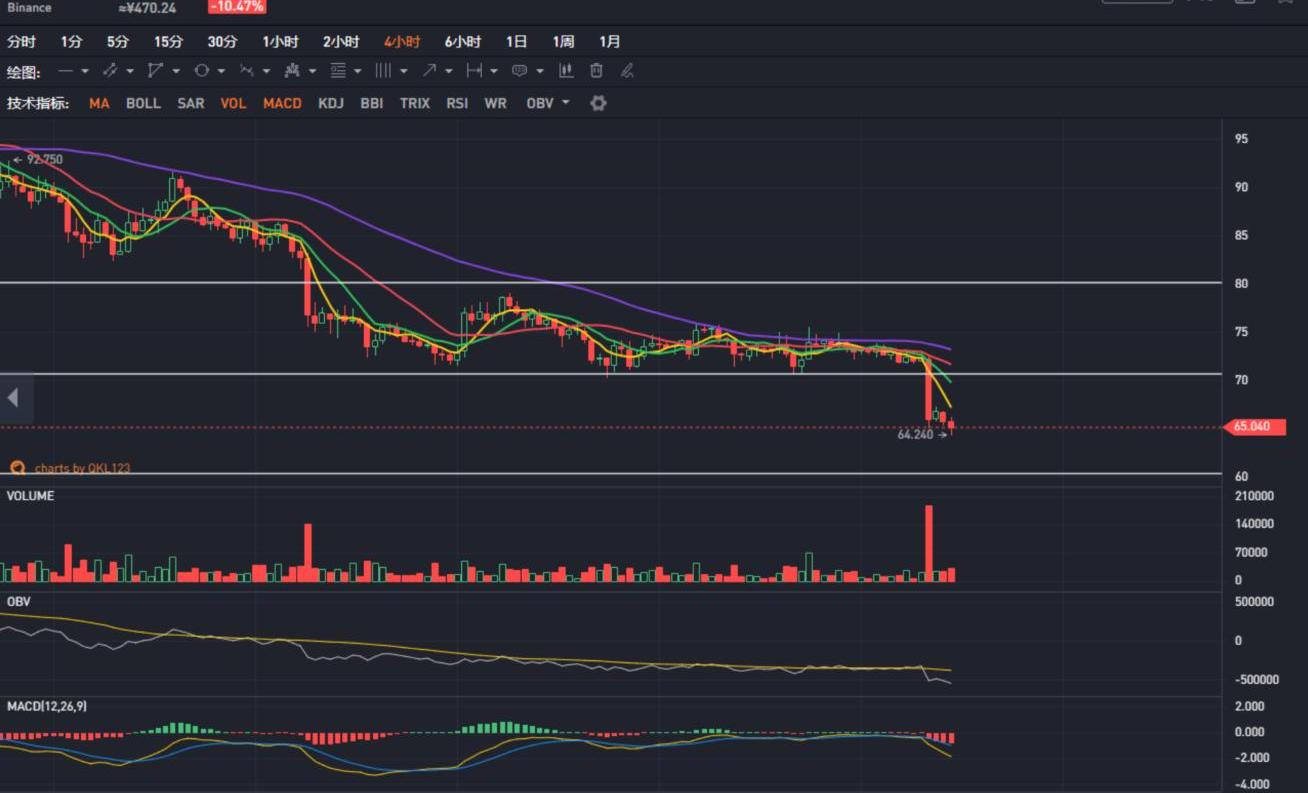Image resolution: width=1308 pixels, height=793 pixels.
Task: Switch to the 1小时 timeframe
Action: tap(280, 42)
